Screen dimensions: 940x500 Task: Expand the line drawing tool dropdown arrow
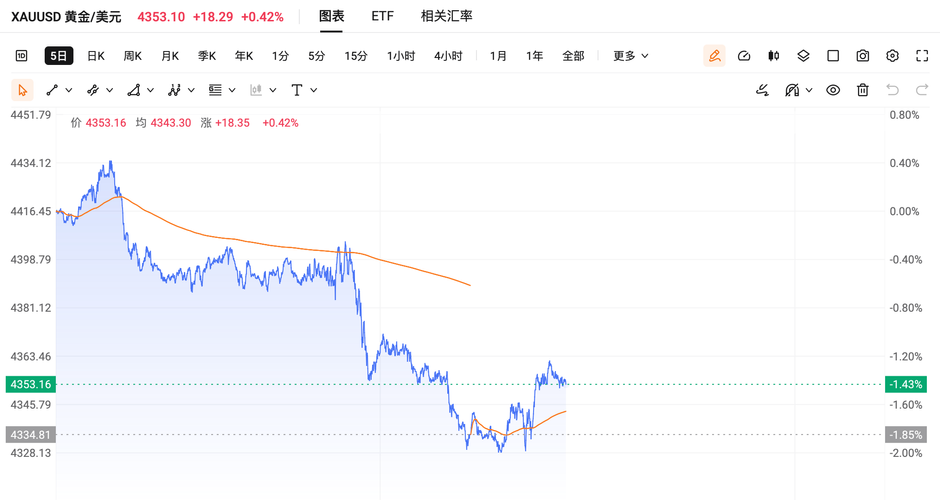coord(69,90)
